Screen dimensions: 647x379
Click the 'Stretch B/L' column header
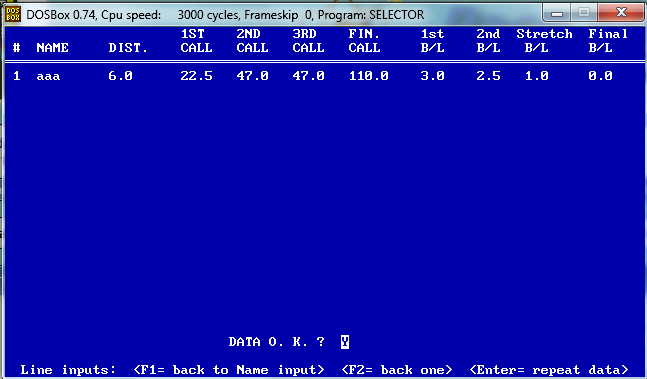(544, 41)
